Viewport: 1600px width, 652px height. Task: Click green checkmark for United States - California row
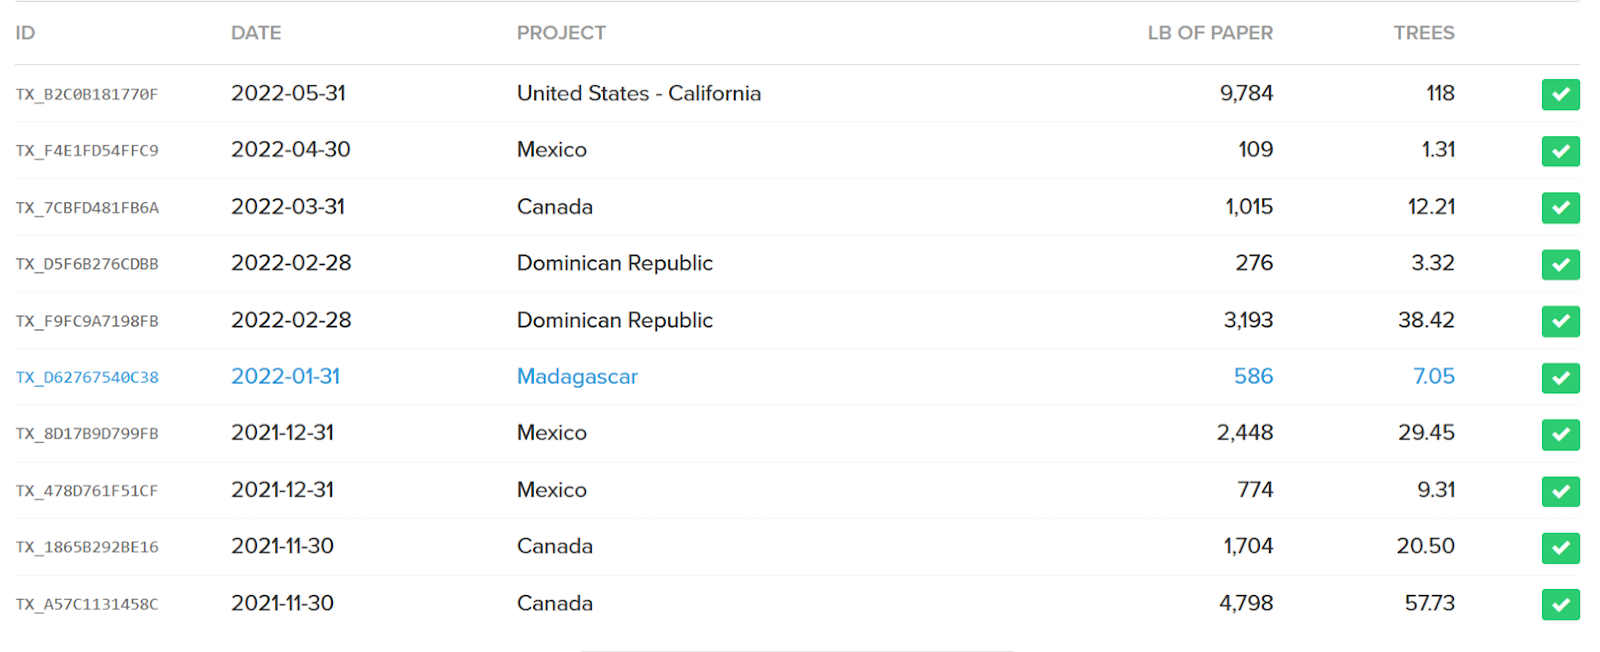coord(1560,95)
